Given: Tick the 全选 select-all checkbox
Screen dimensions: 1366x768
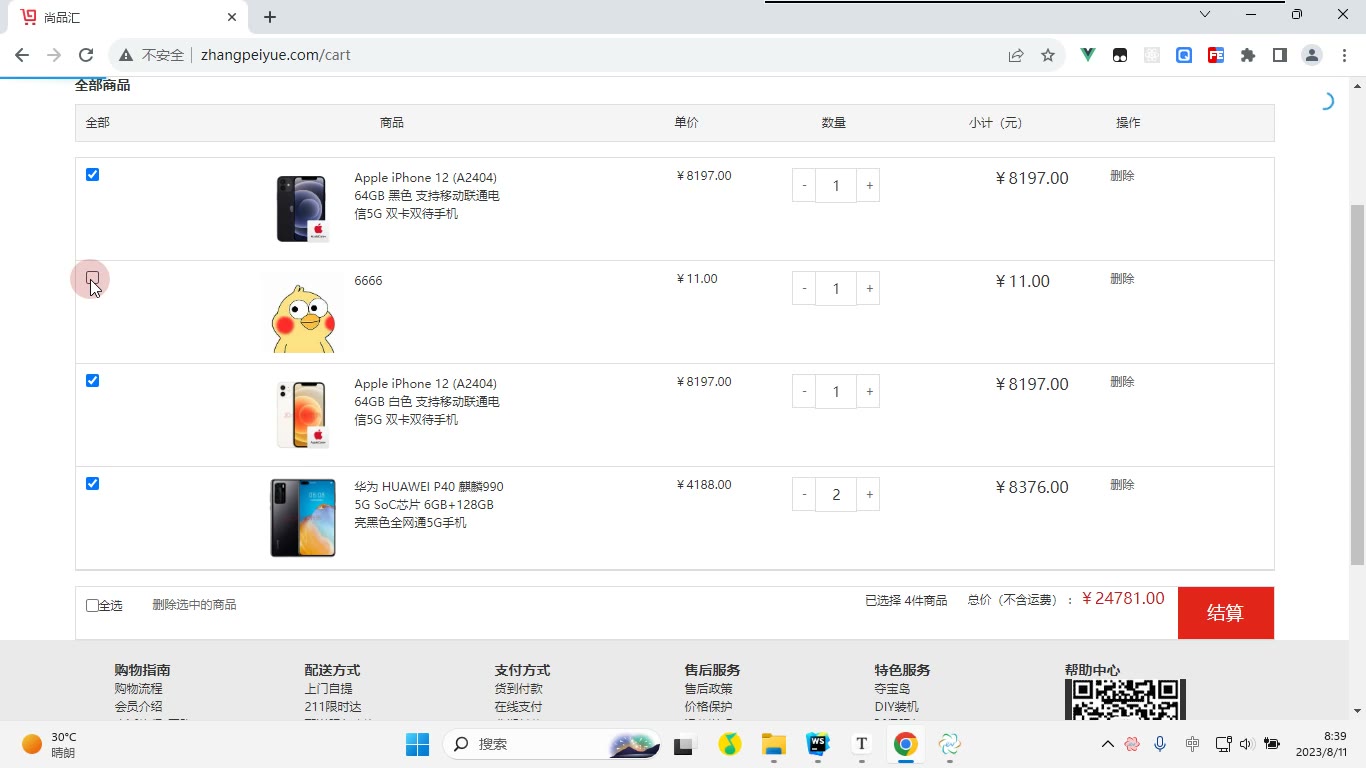Looking at the screenshot, I should [x=93, y=605].
